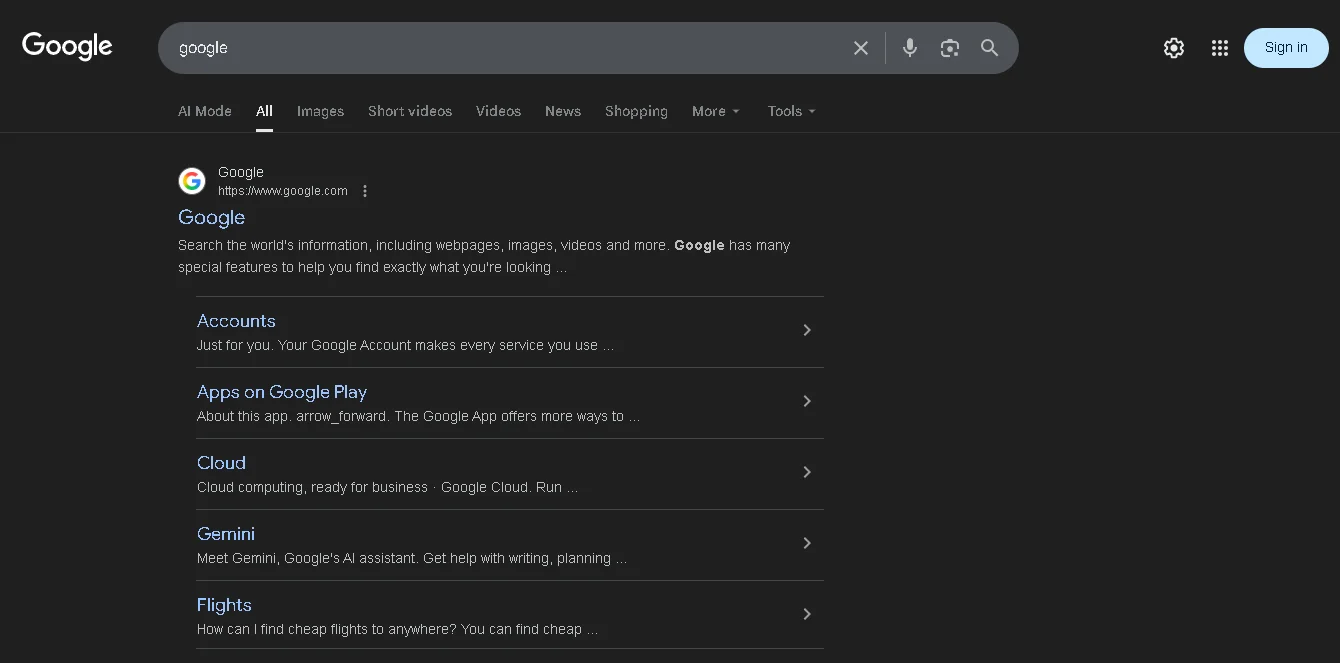Click chevron arrow on Gemini row
1340x663 pixels.
click(x=807, y=543)
